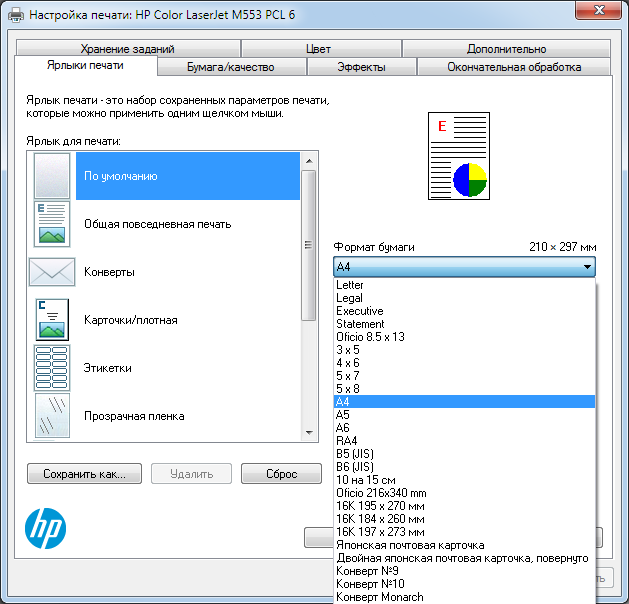Viewport: 629px width, 604px height.
Task: Choose Executive paper size
Action: pos(464,311)
